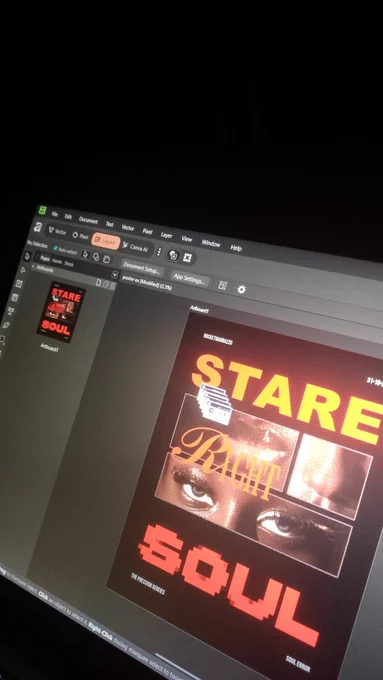Click the THE PRECISION SERIES text

147,584
